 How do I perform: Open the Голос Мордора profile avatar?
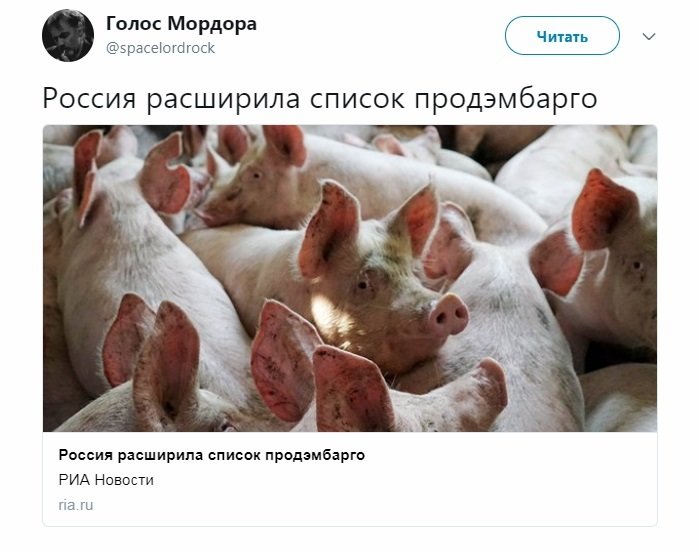[x=68, y=36]
